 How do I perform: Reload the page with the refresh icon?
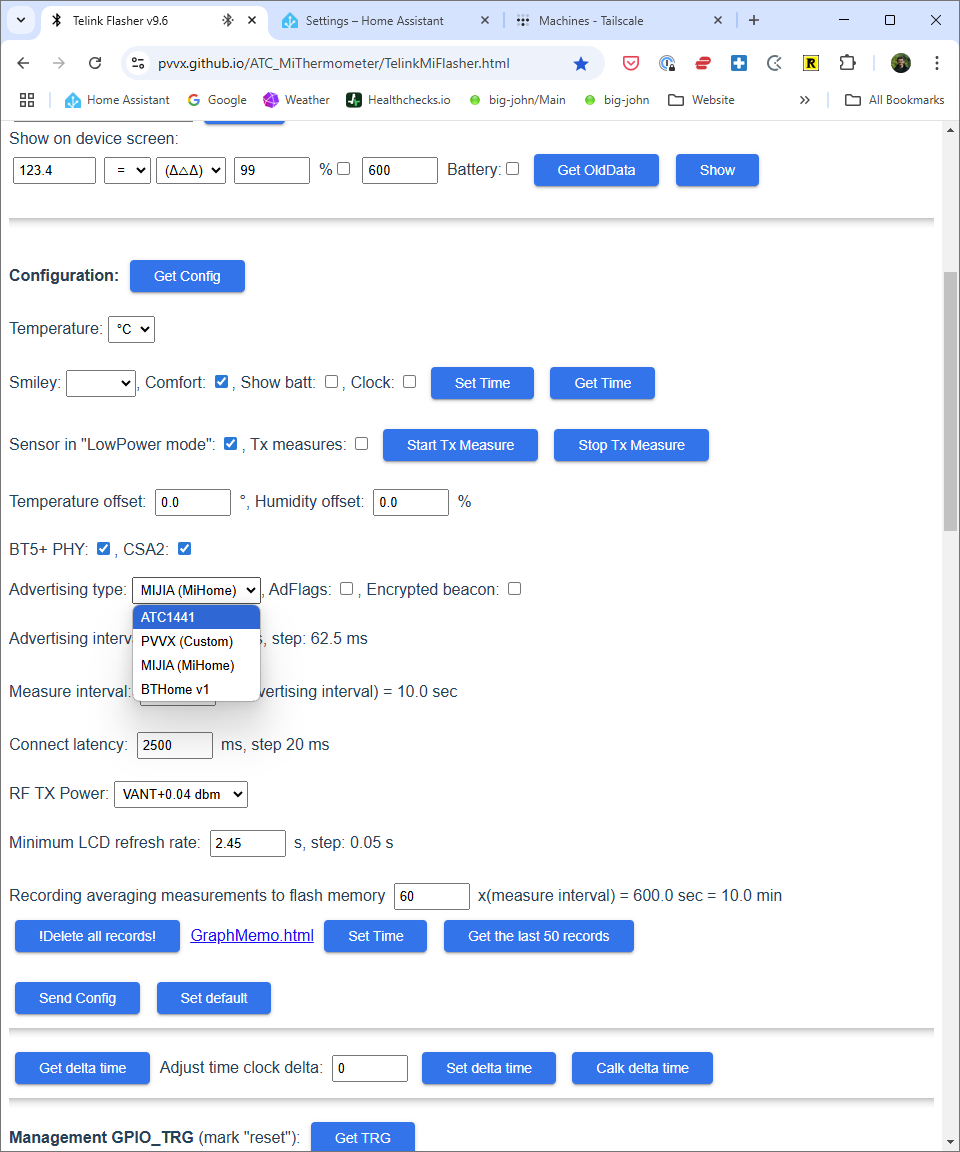(95, 63)
